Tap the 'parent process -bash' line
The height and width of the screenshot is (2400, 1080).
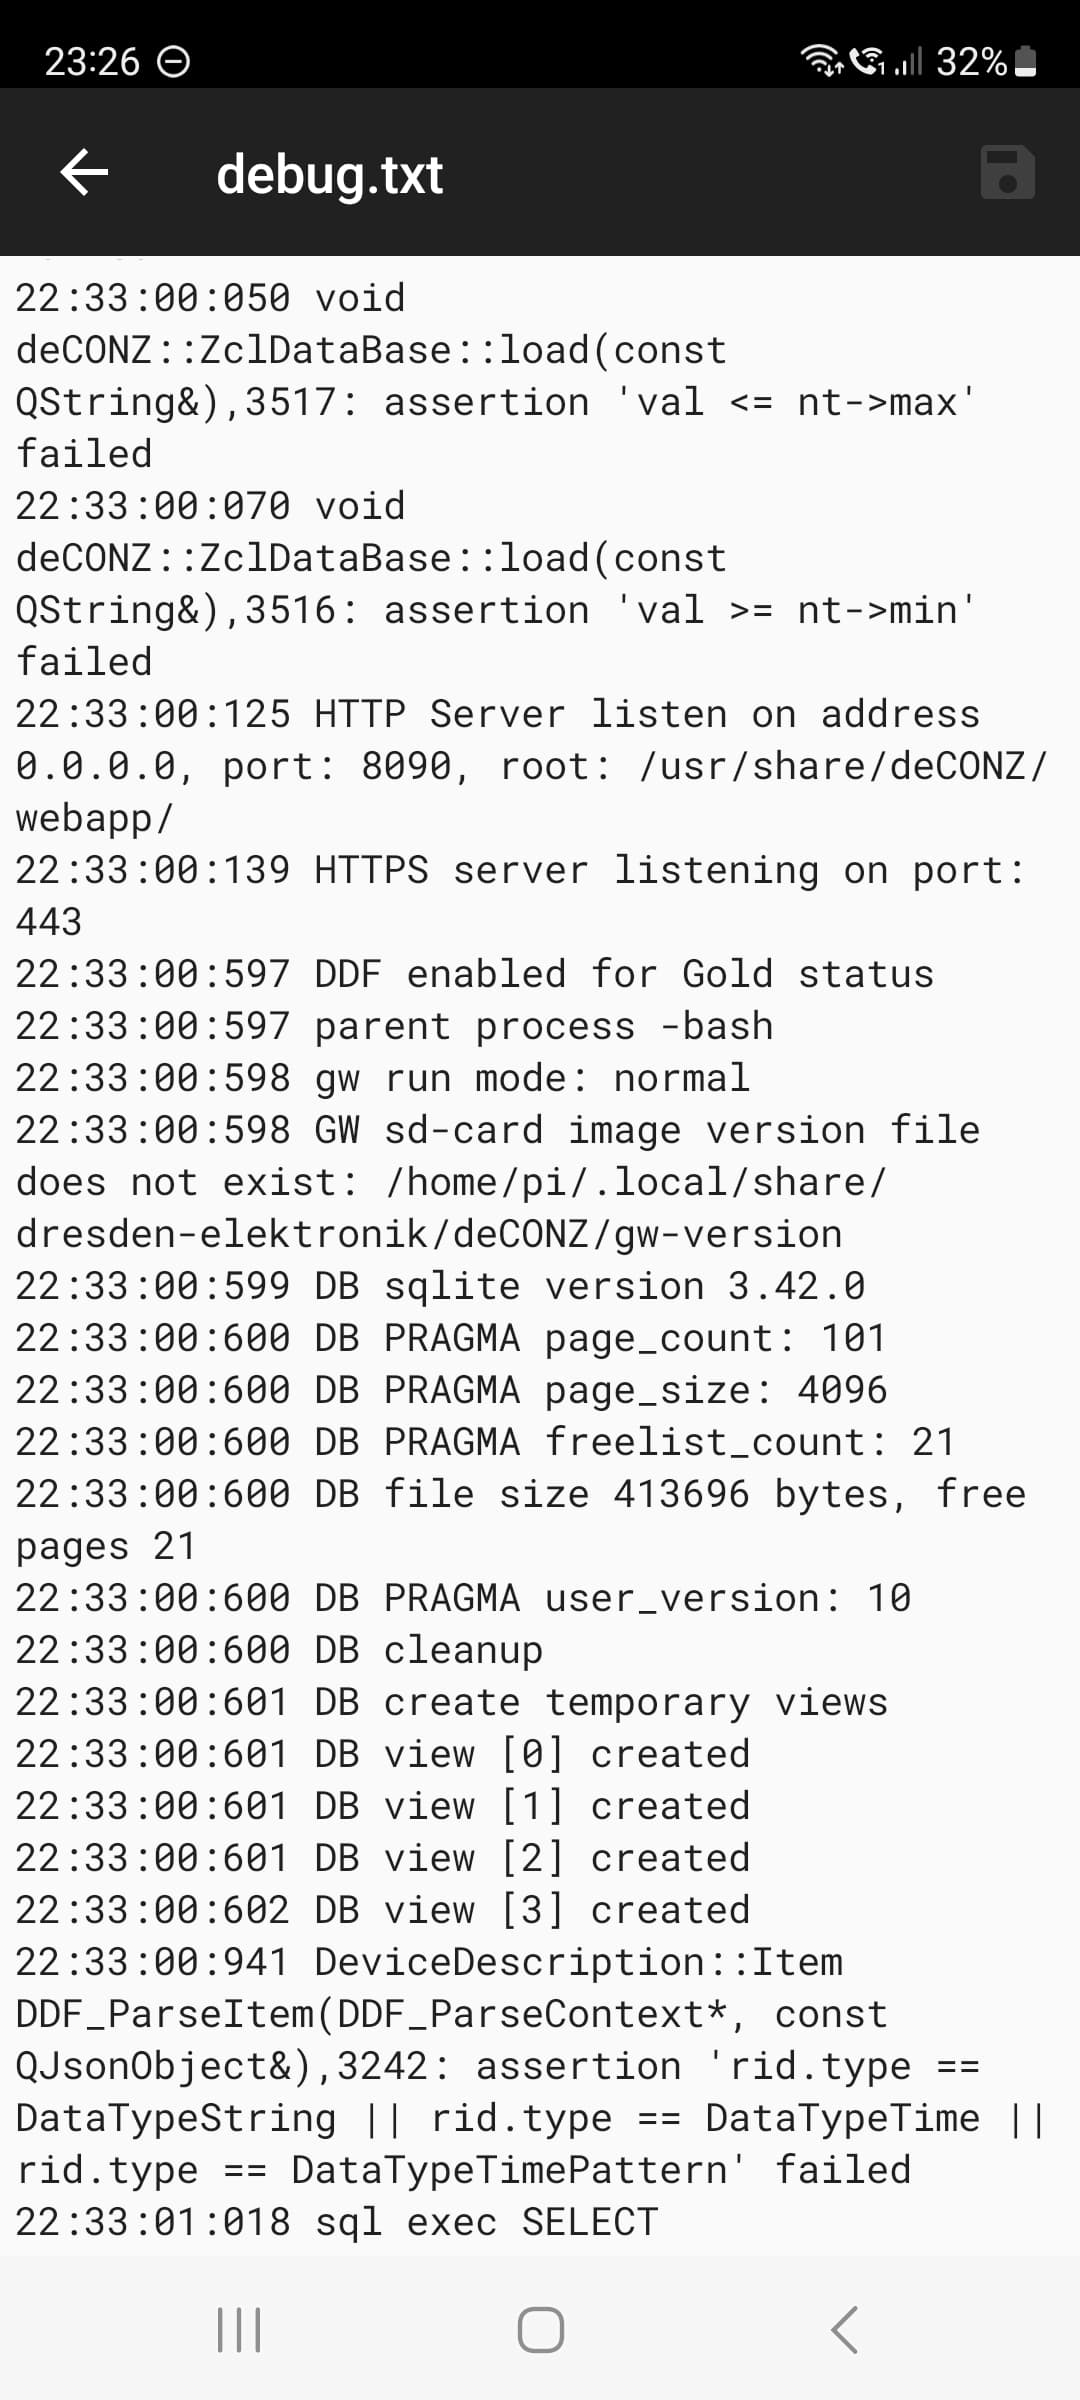pos(394,1026)
